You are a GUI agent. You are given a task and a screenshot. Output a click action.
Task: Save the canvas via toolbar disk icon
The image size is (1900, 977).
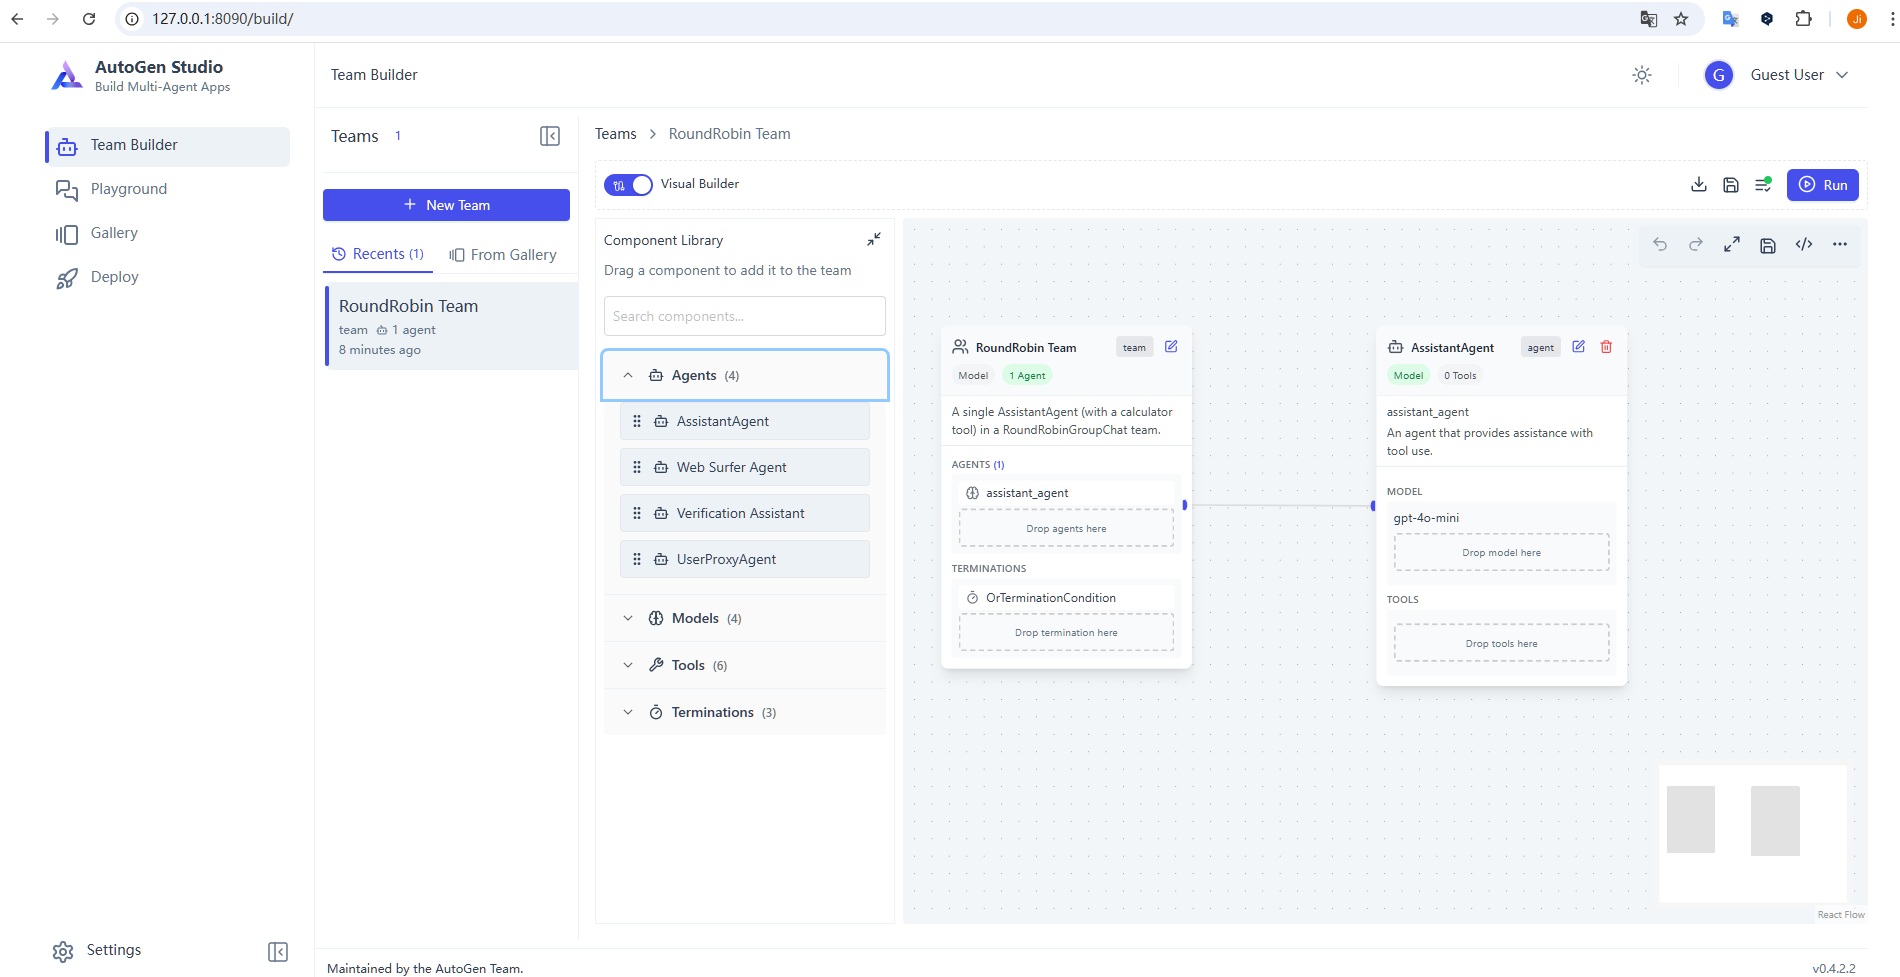point(1768,244)
